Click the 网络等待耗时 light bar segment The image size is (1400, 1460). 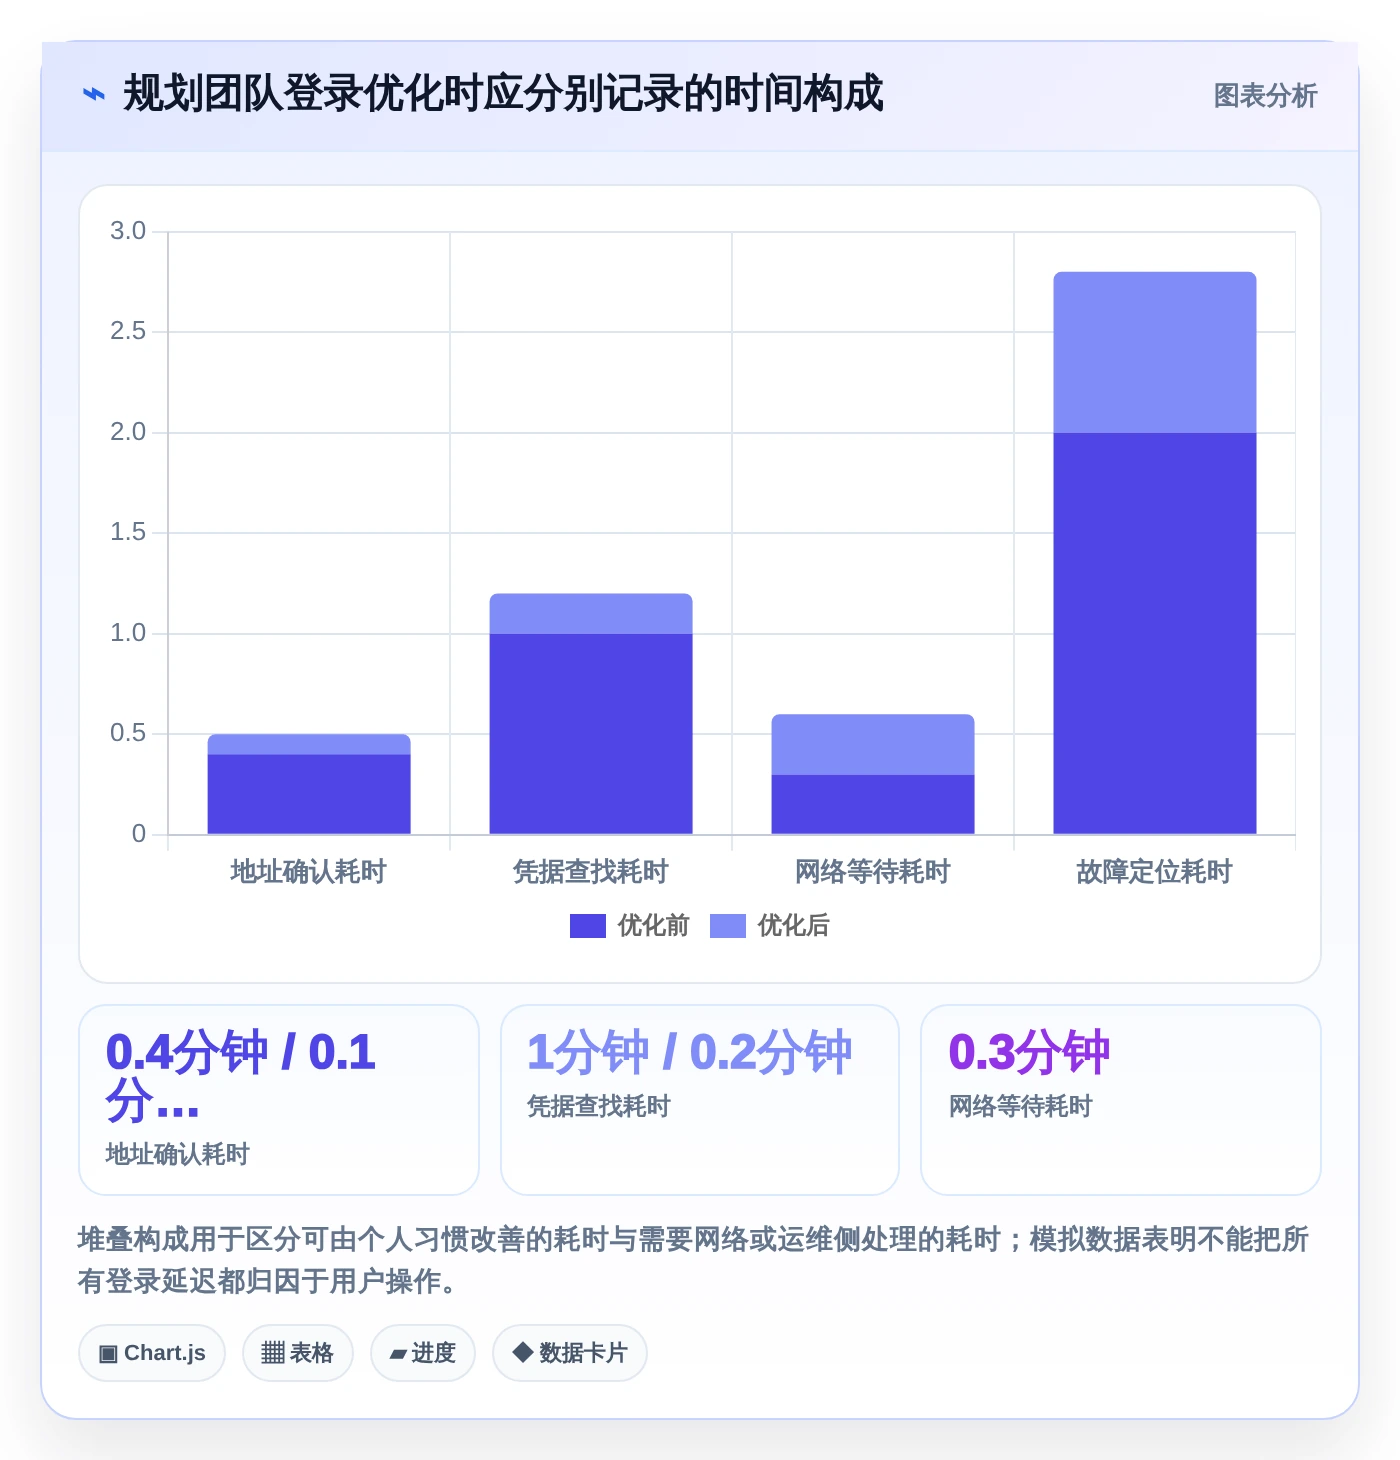(873, 744)
